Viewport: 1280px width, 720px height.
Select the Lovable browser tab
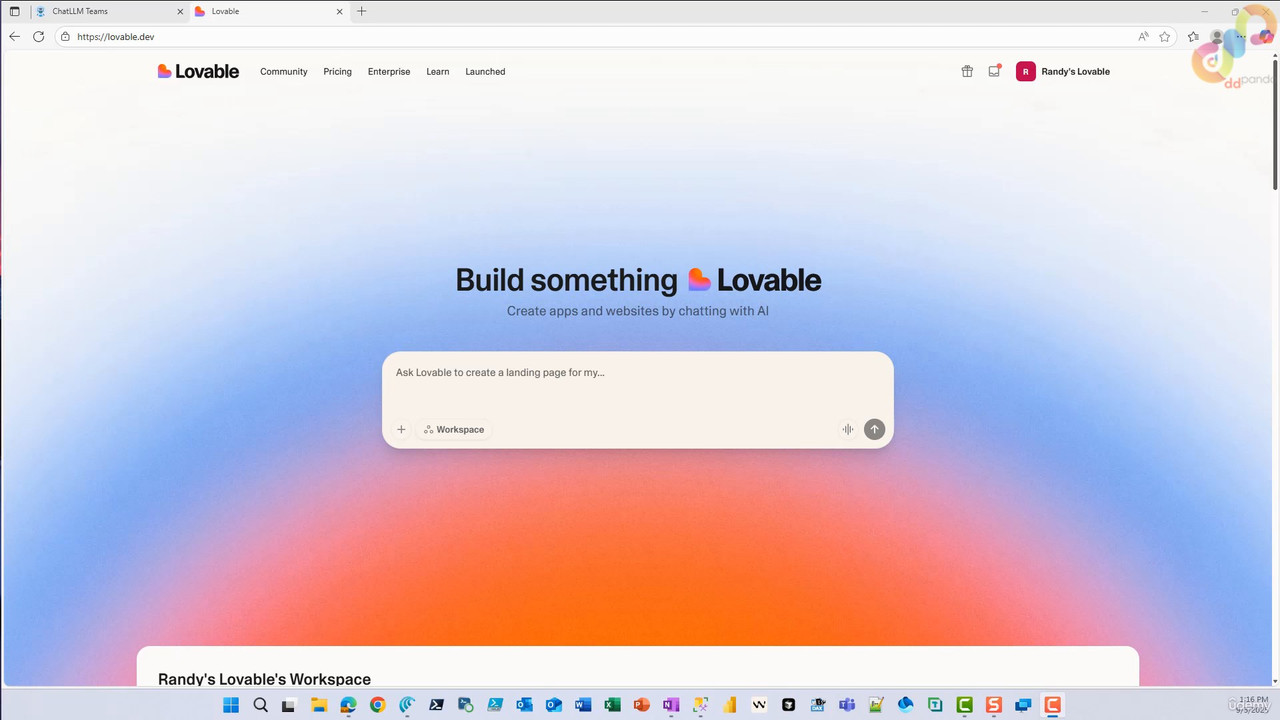click(x=267, y=11)
